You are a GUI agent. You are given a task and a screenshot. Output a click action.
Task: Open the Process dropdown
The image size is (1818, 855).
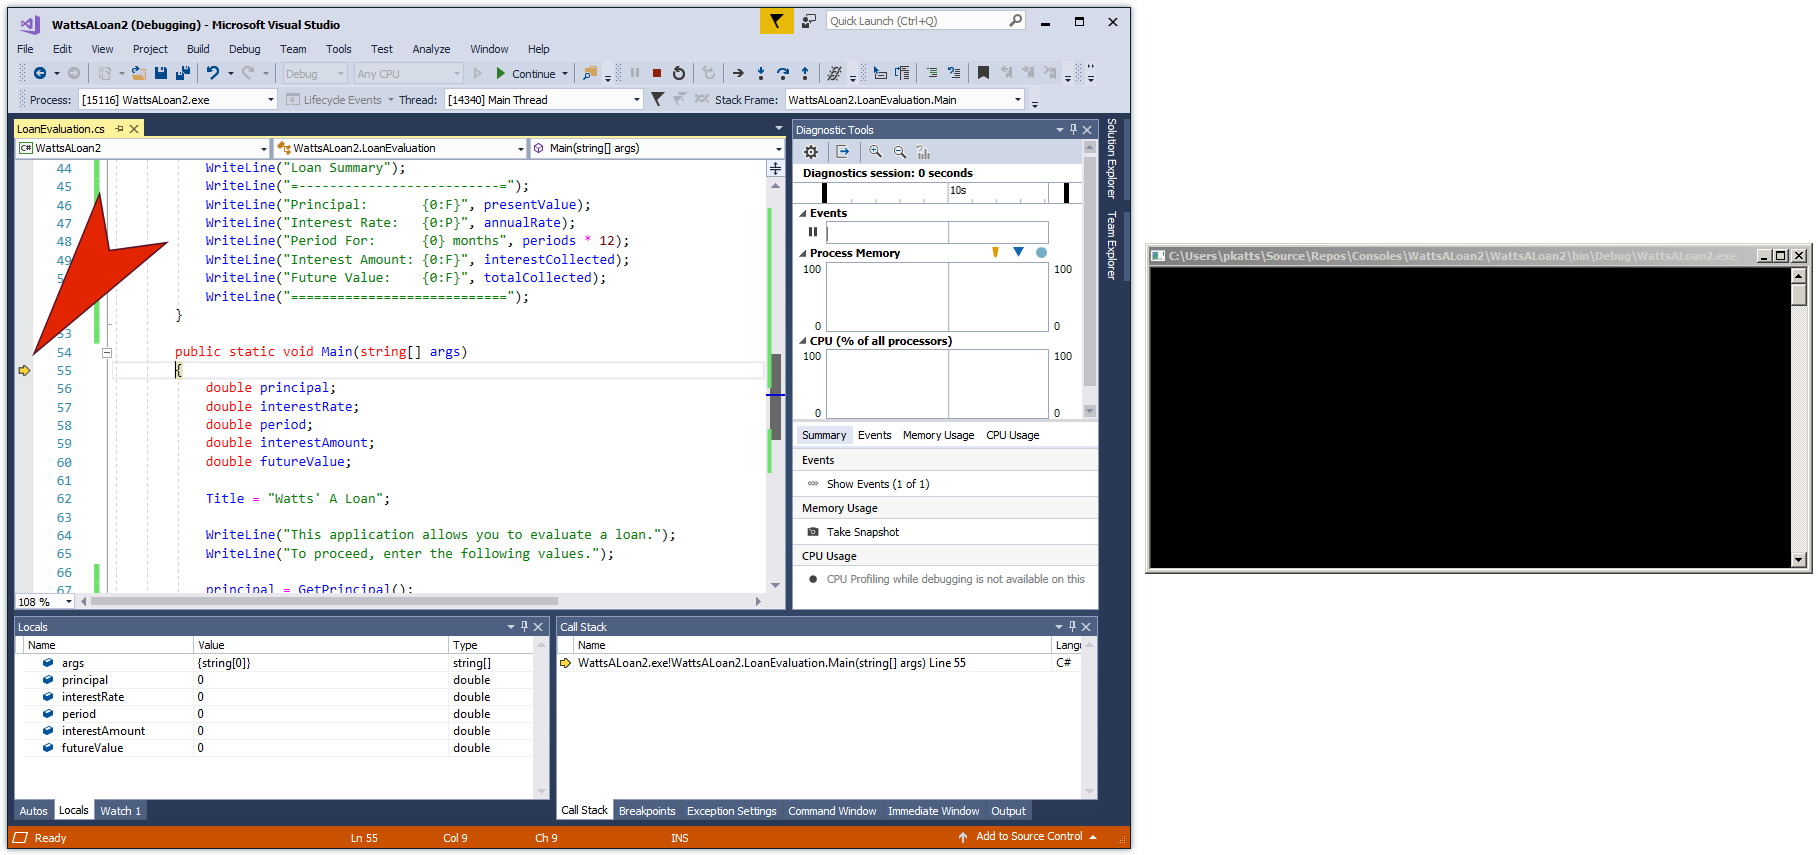pos(270,100)
